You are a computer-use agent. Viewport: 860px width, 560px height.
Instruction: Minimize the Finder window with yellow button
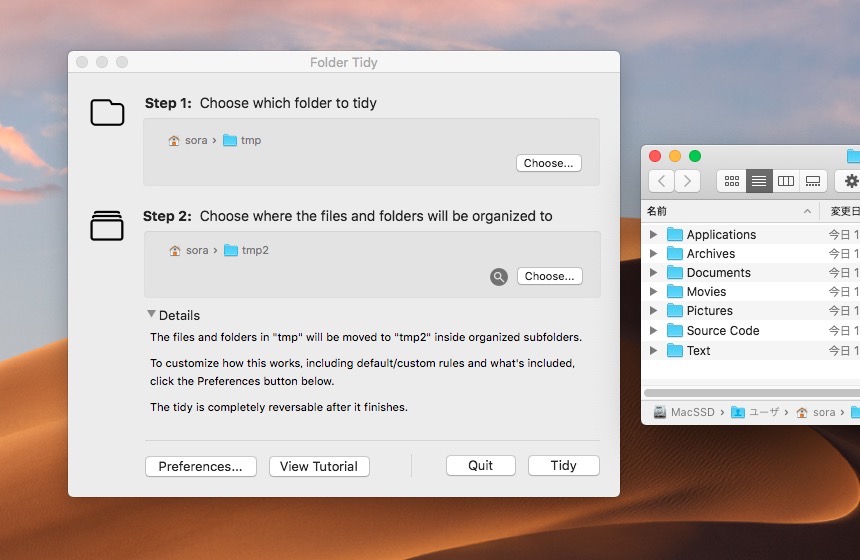[x=675, y=156]
